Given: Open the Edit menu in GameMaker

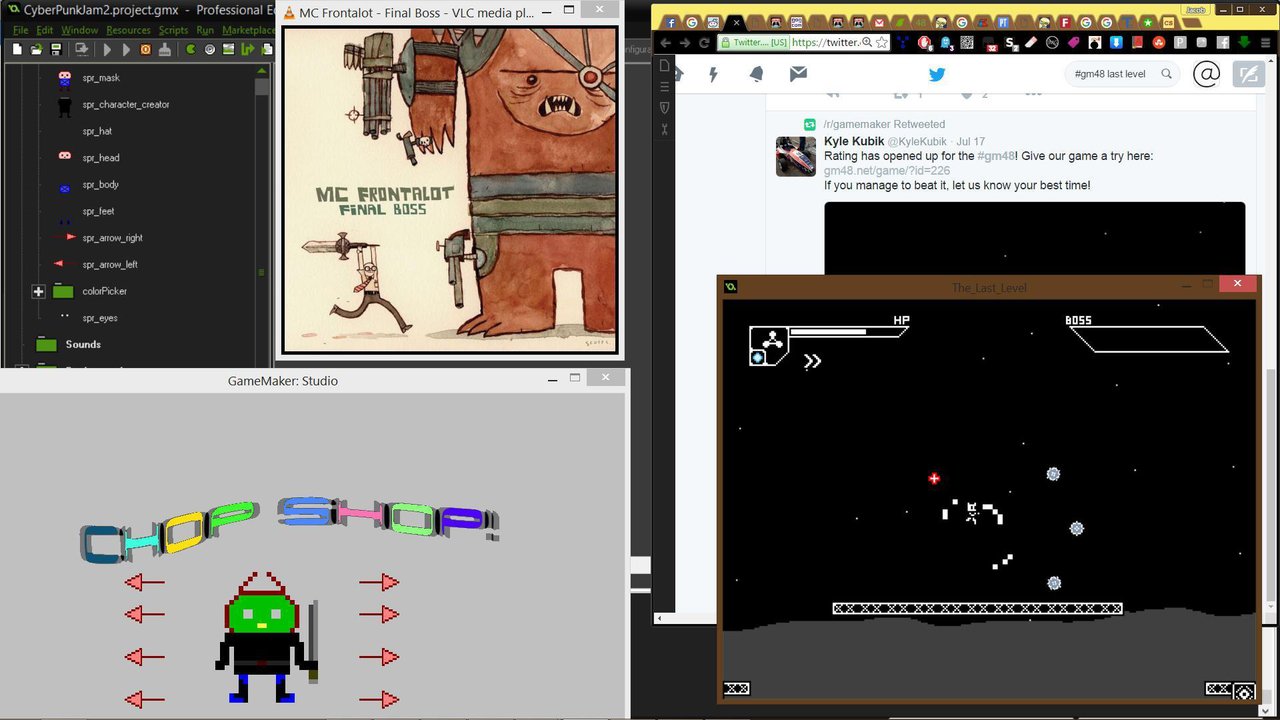Looking at the screenshot, I should point(45,30).
